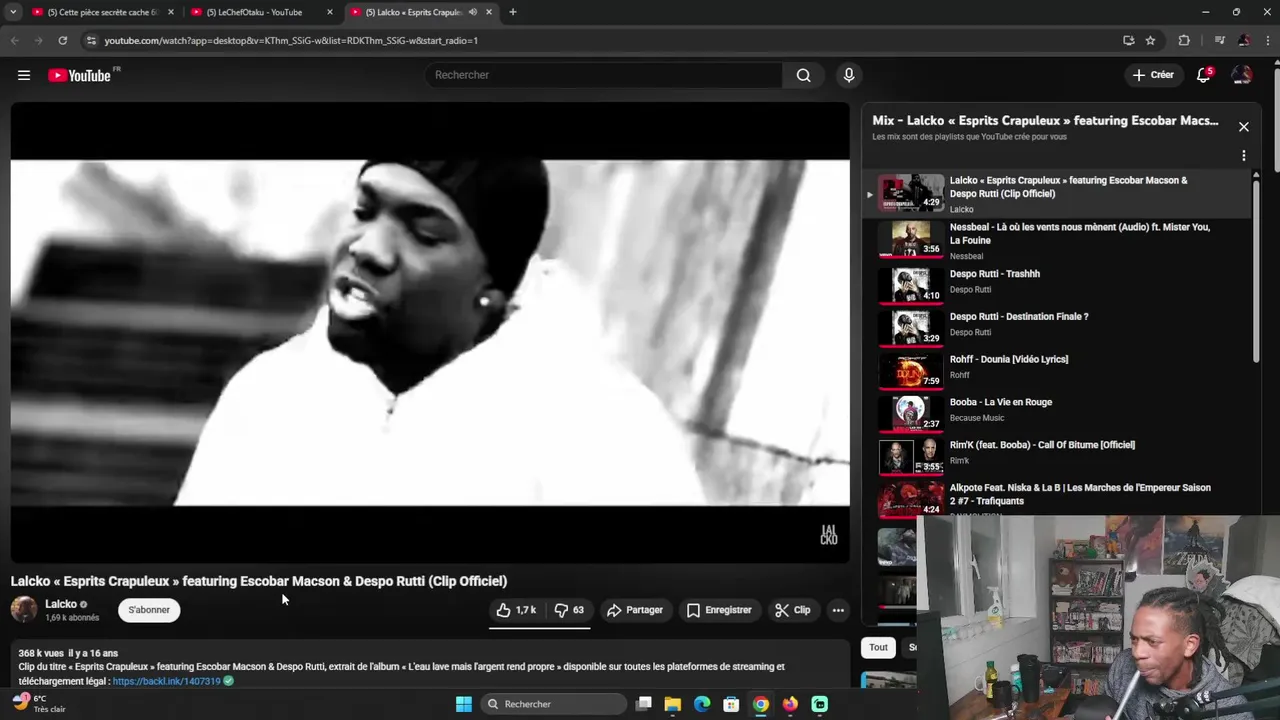Open Windows Start menu
This screenshot has height=720, width=1280.
(464, 704)
